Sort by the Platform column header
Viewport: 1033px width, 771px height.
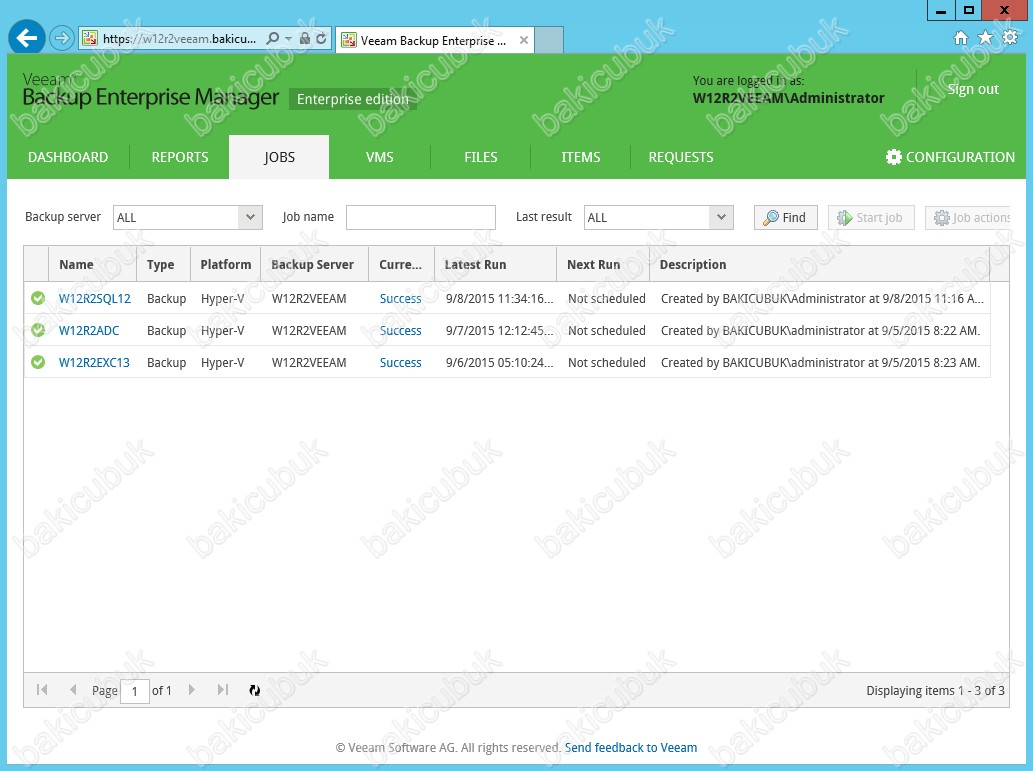[226, 264]
